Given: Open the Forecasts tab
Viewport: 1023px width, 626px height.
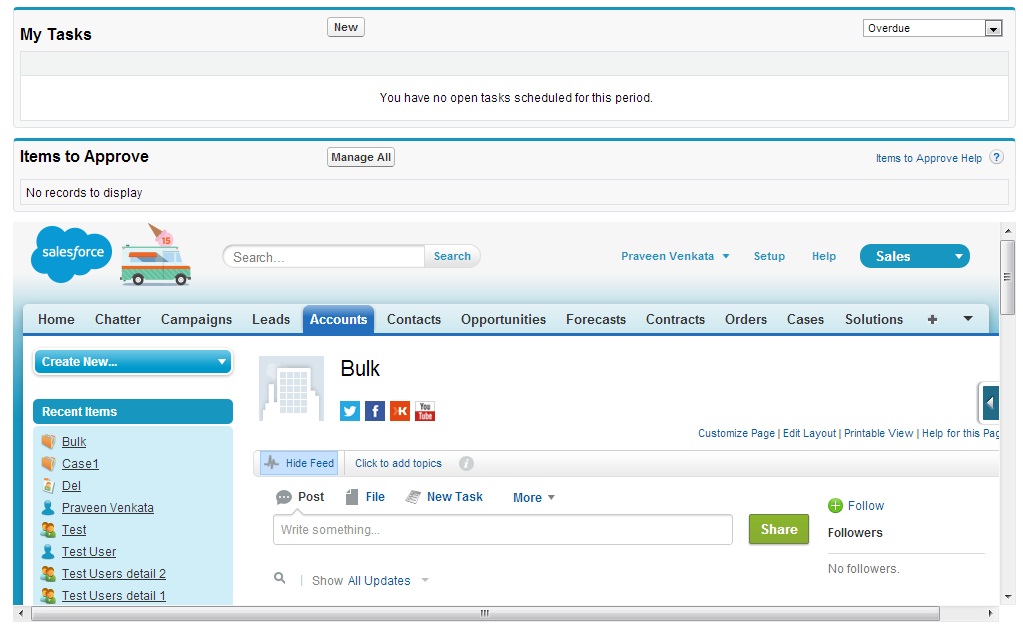Looking at the screenshot, I should pyautogui.click(x=596, y=319).
